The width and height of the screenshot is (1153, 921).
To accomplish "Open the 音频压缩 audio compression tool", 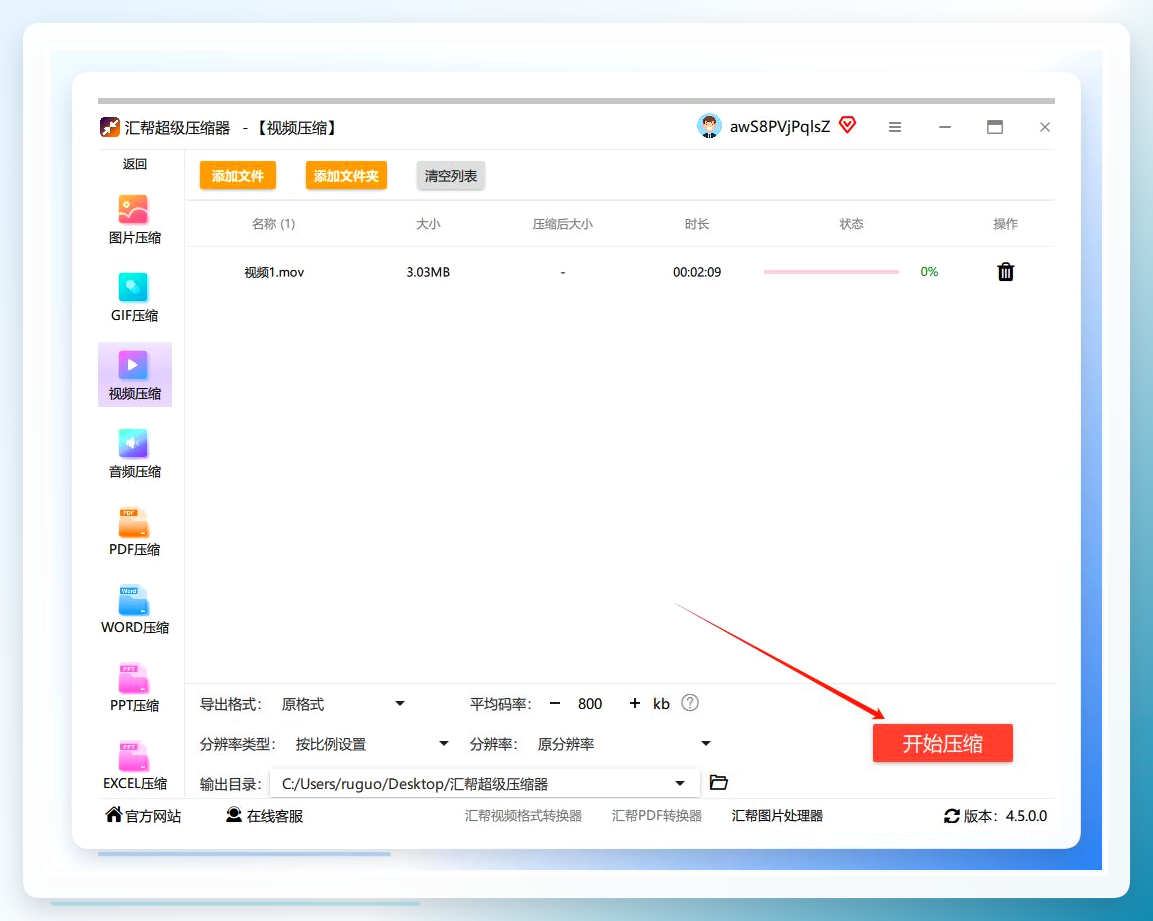I will [x=134, y=453].
